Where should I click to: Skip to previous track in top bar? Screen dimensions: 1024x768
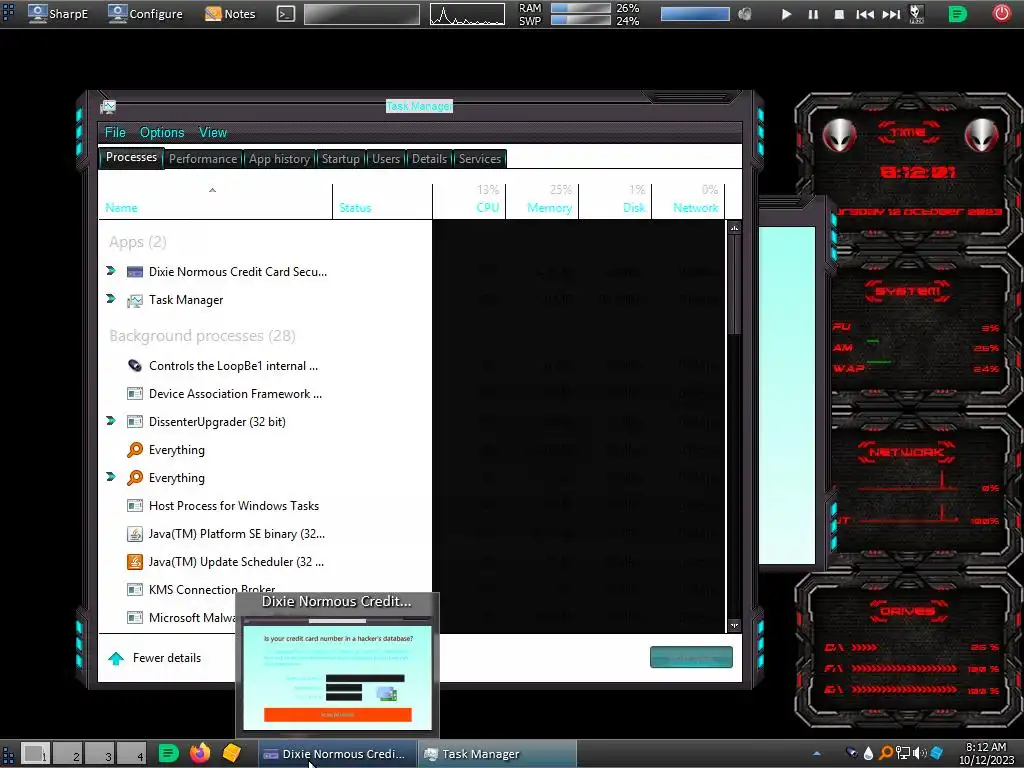[x=865, y=14]
